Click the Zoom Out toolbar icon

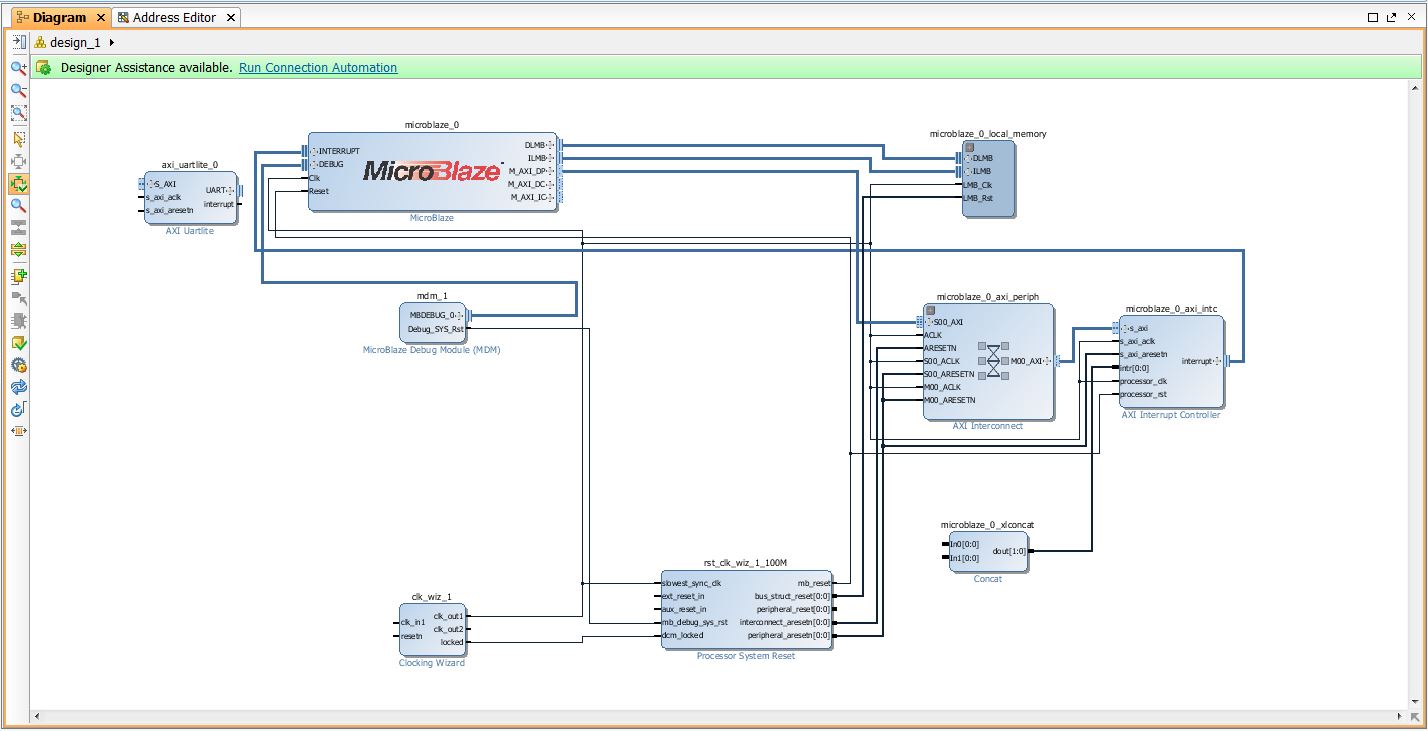click(x=18, y=91)
